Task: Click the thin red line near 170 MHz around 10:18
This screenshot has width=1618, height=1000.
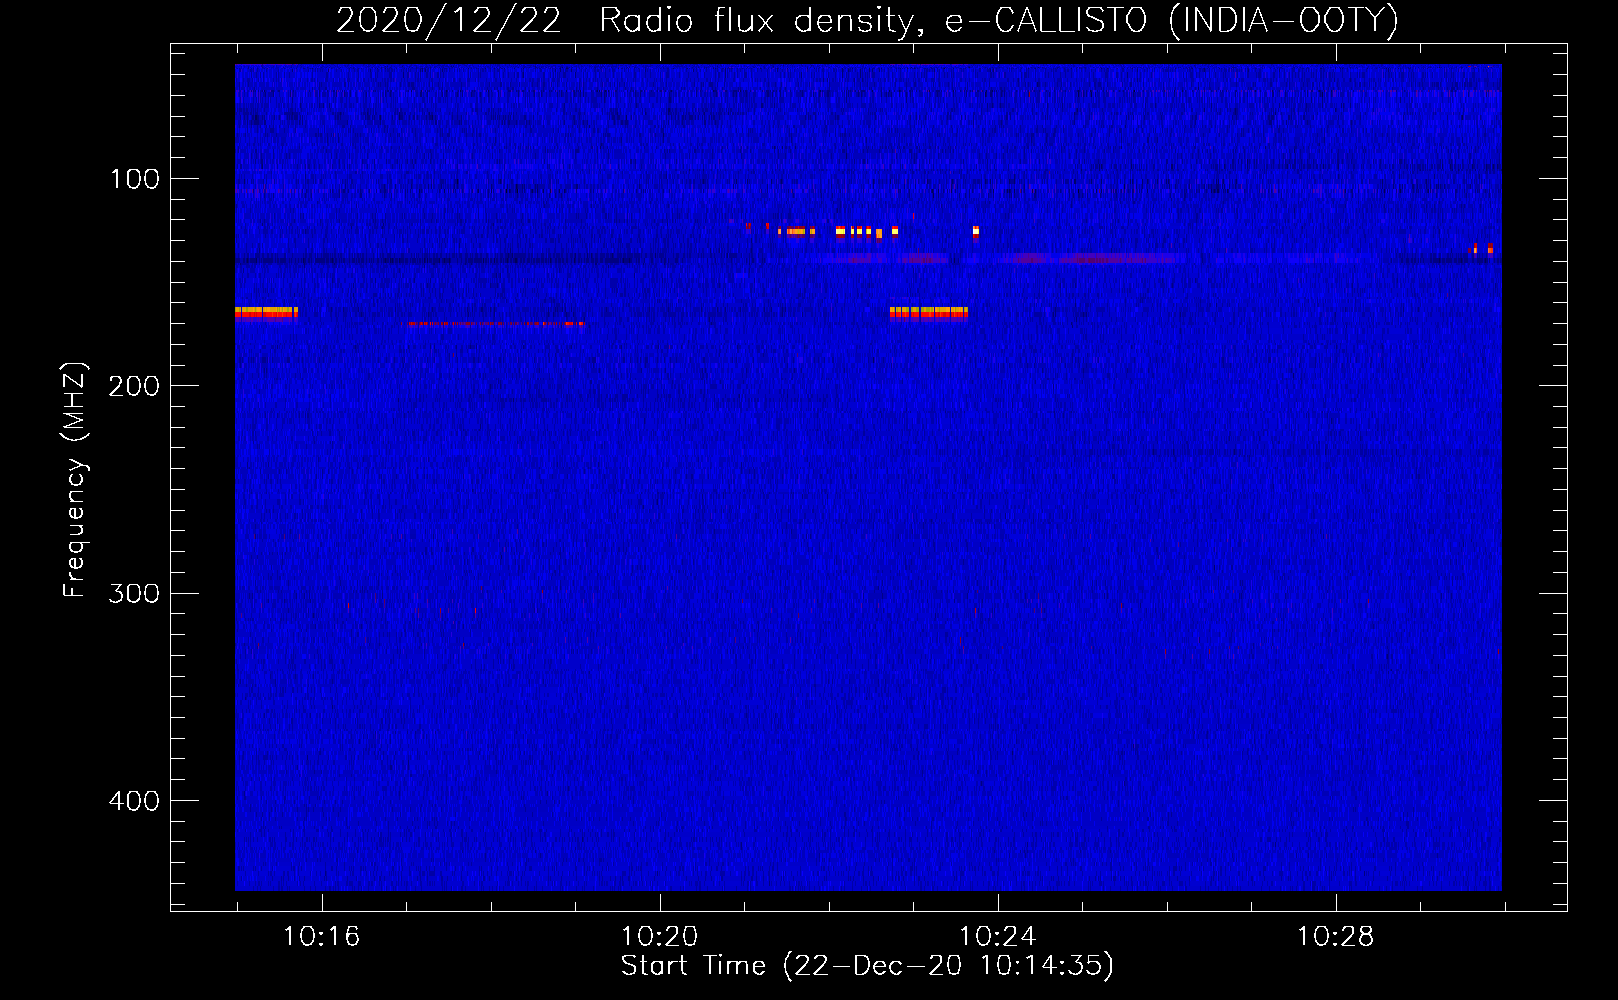Action: (497, 323)
